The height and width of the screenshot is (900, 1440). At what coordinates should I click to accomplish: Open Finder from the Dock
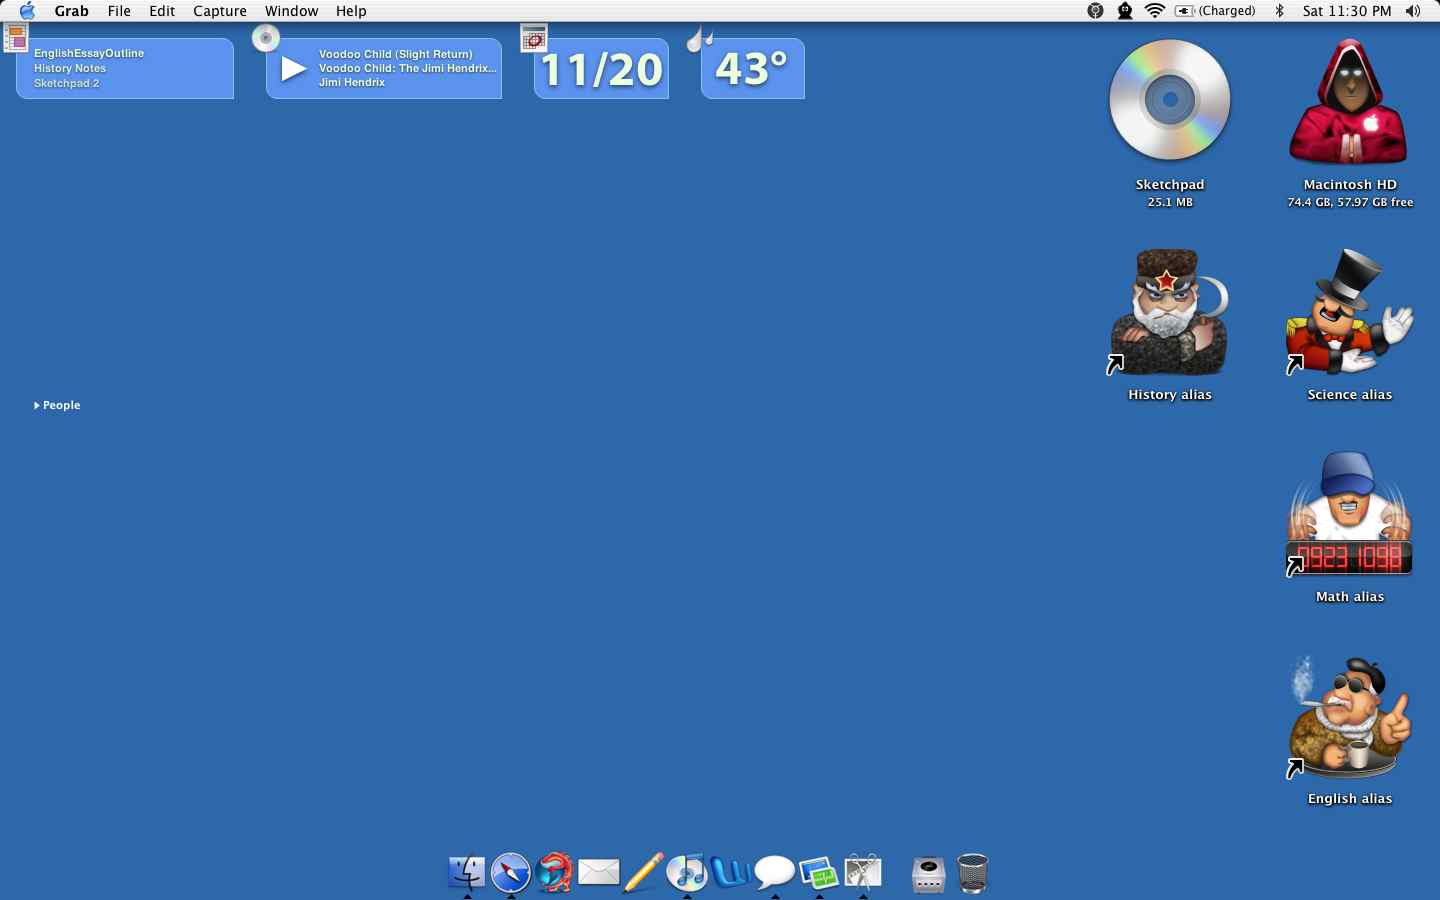467,872
